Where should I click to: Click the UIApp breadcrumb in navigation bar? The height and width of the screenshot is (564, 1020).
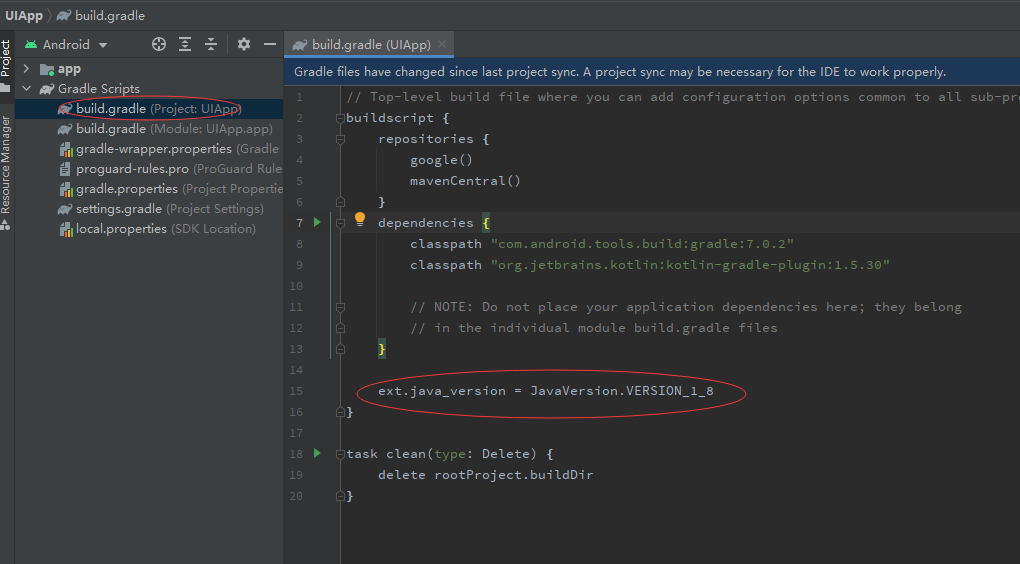coord(24,15)
